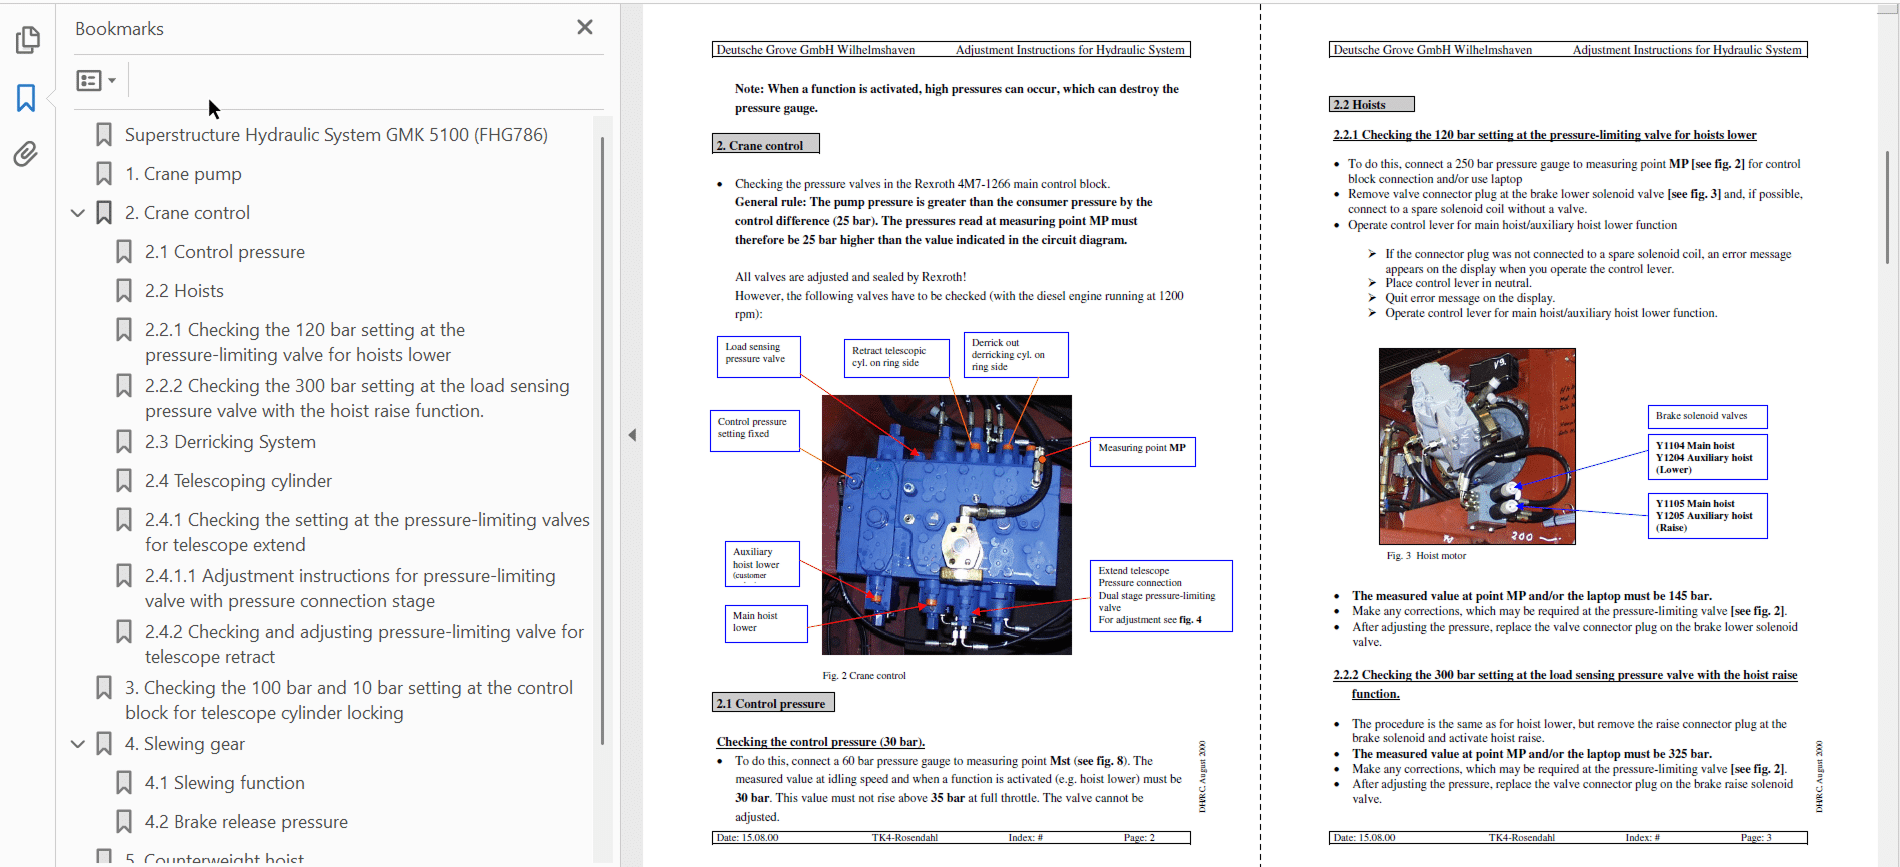Click bookmark icon beside '2.2 Hoists'

click(124, 291)
